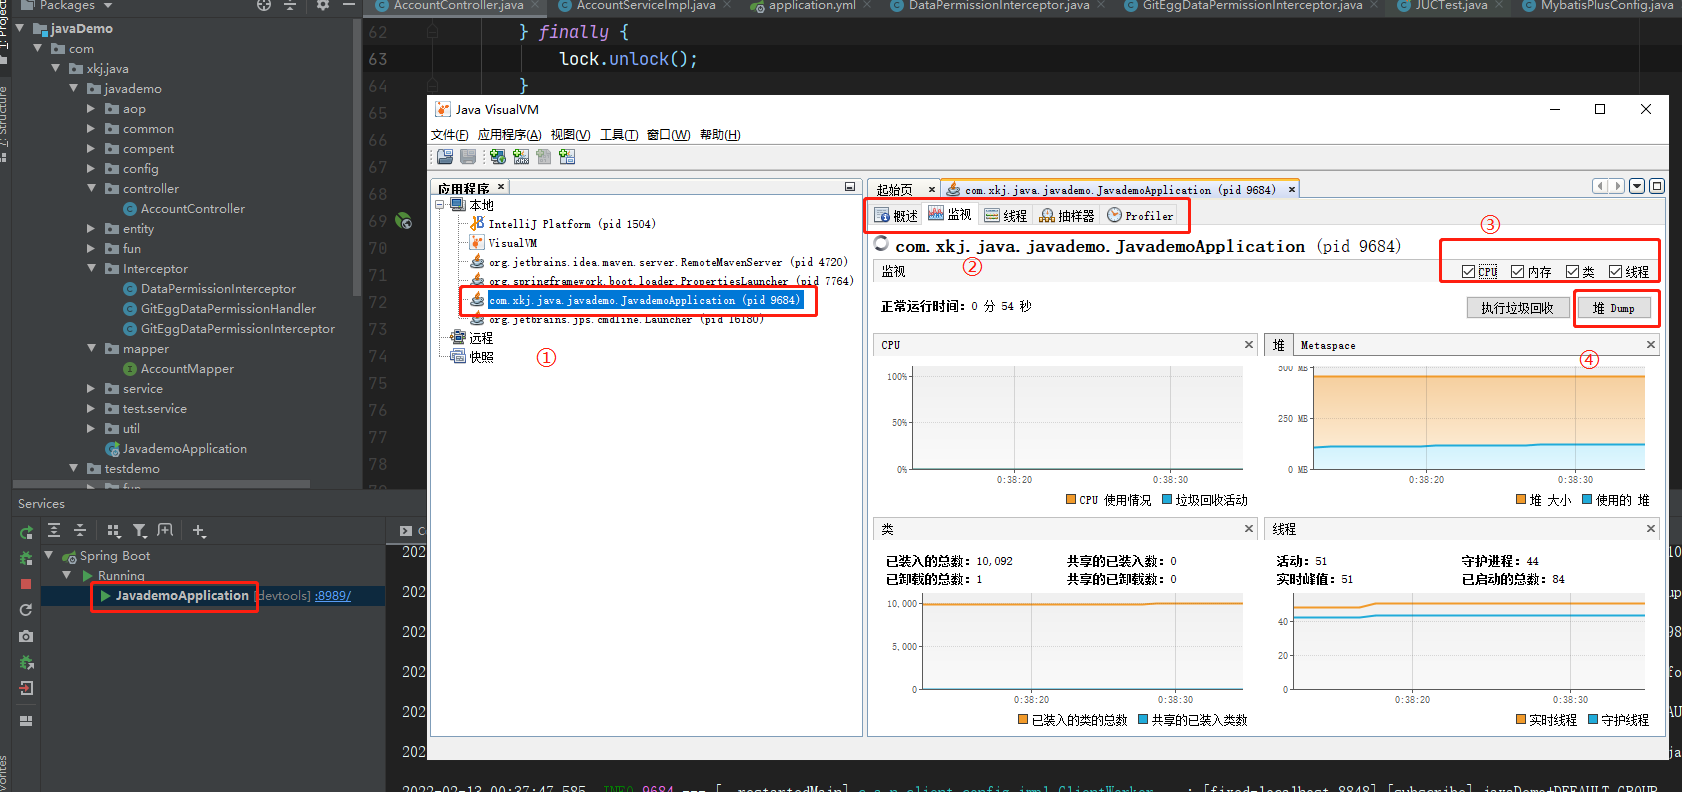
Task: Select the Metaspace tab in memory chart
Action: point(1328,345)
